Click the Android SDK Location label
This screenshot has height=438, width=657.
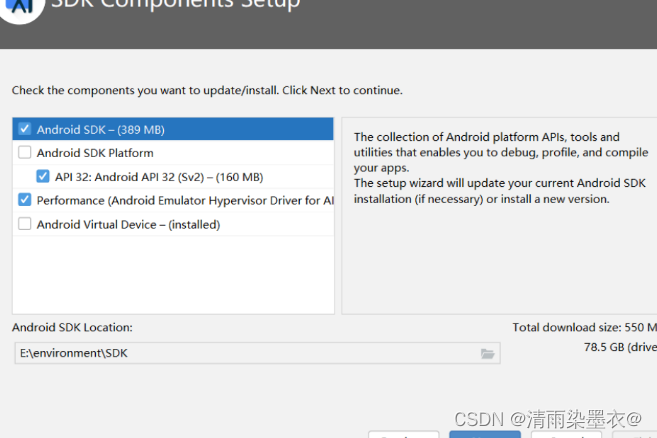[x=72, y=327]
